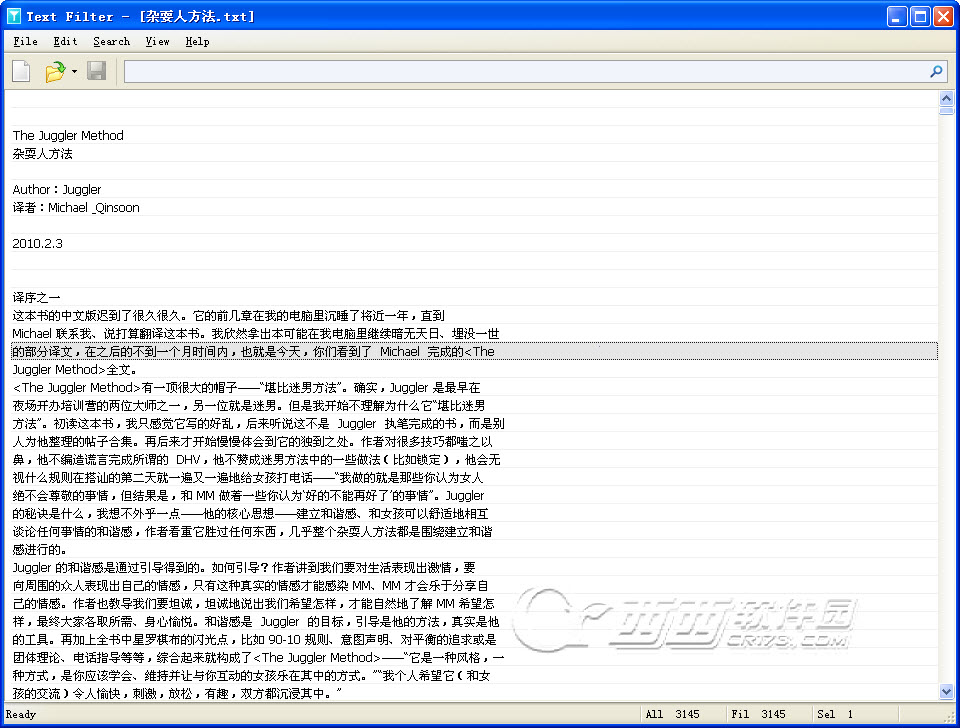
Task: Click the scrollbar up arrow
Action: click(947, 98)
